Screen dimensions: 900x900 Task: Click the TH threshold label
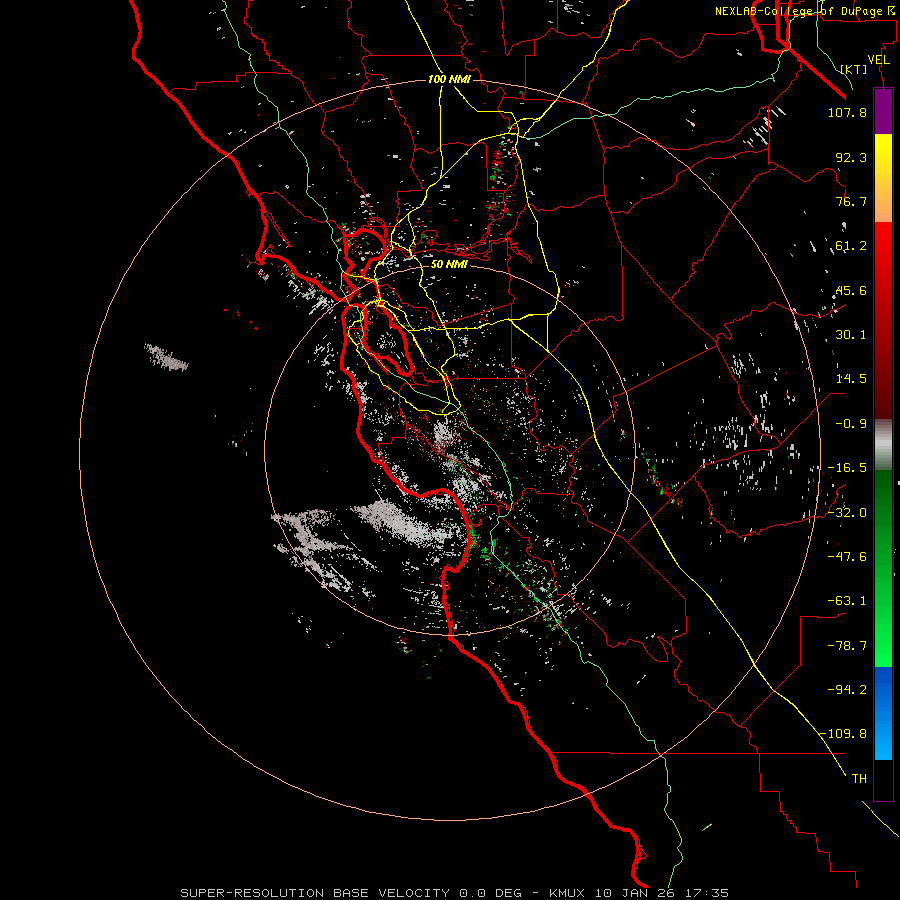[859, 779]
